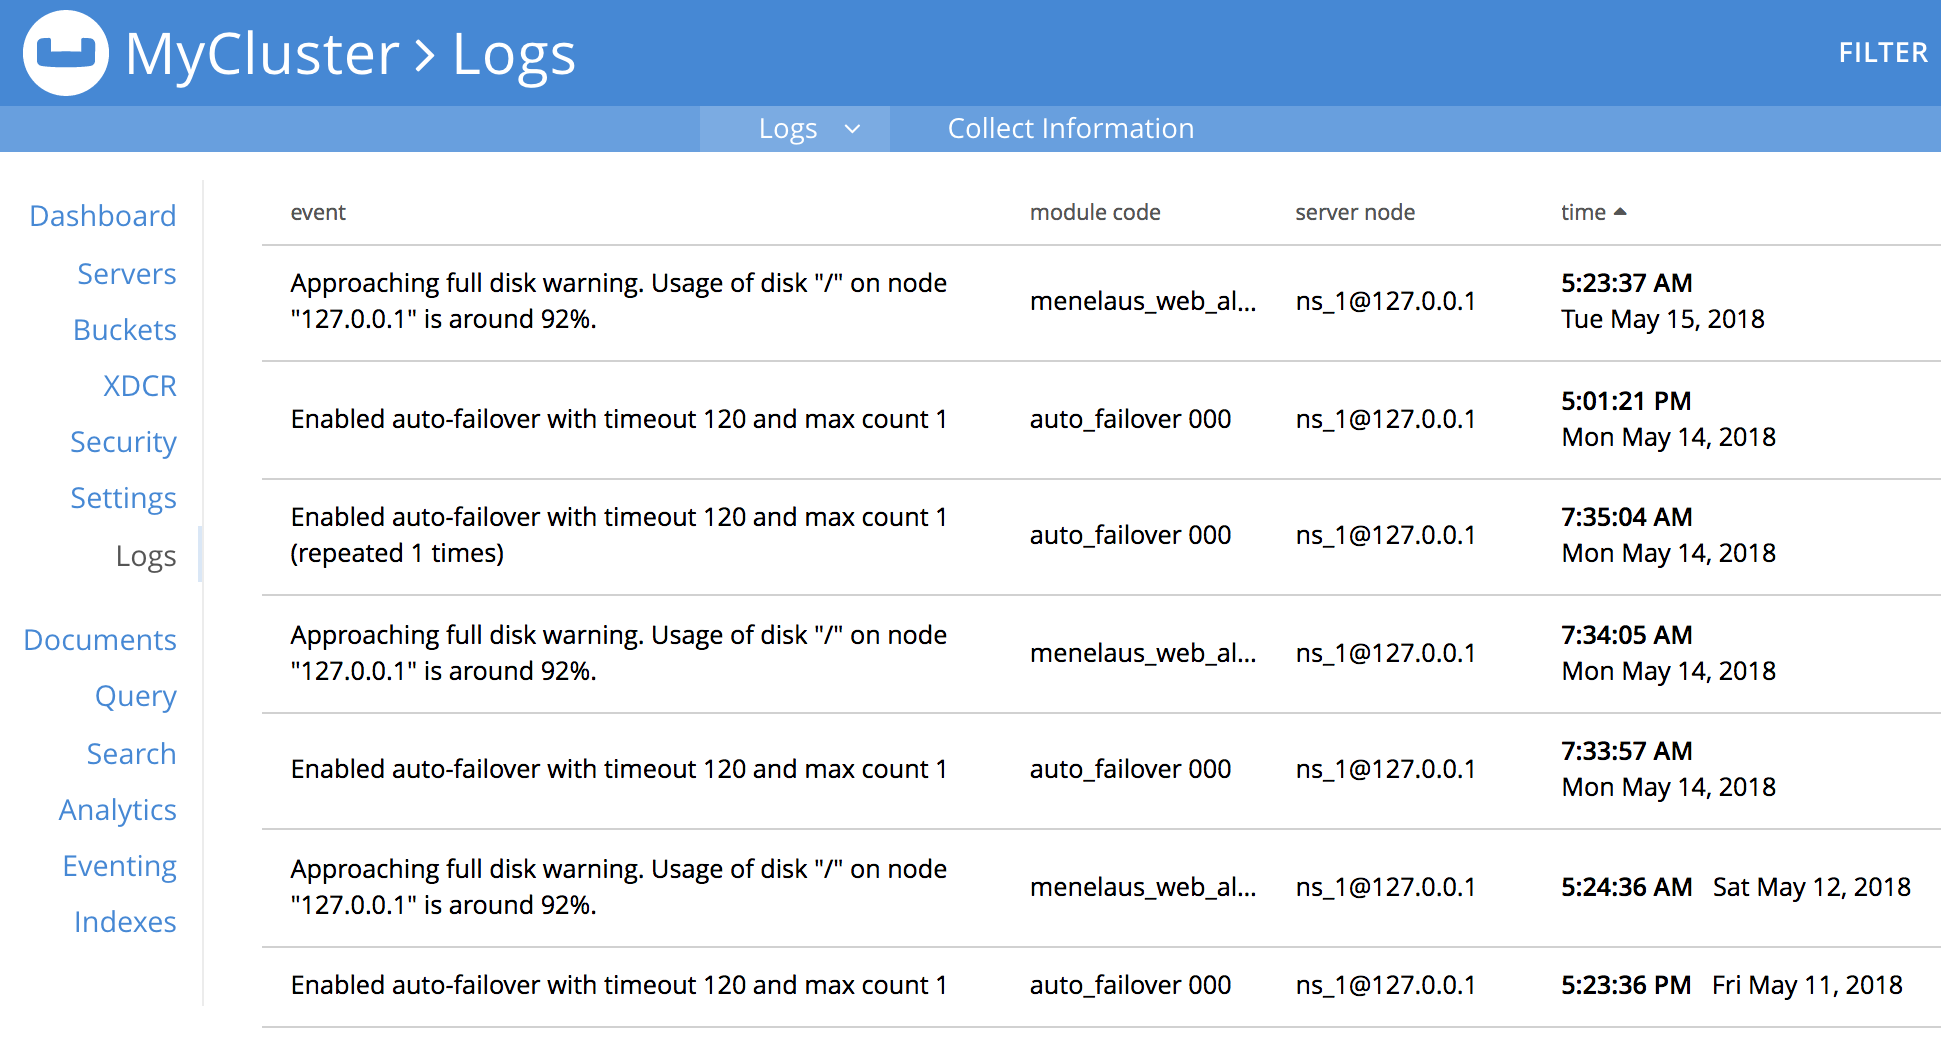Open the Query workbench
The width and height of the screenshot is (1941, 1041).
tap(135, 696)
